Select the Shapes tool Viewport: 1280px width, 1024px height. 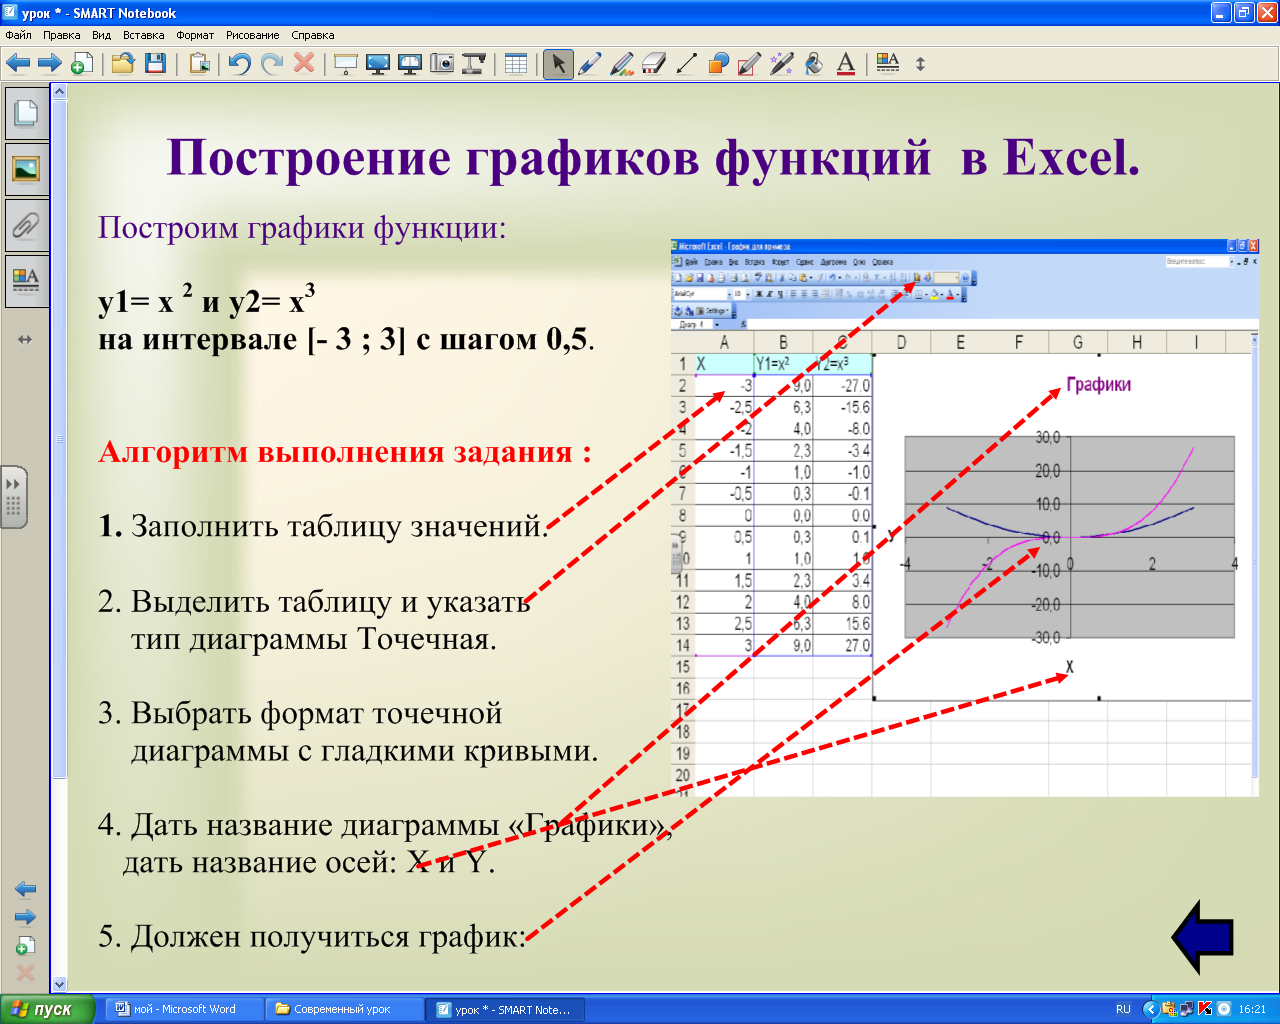[x=718, y=64]
